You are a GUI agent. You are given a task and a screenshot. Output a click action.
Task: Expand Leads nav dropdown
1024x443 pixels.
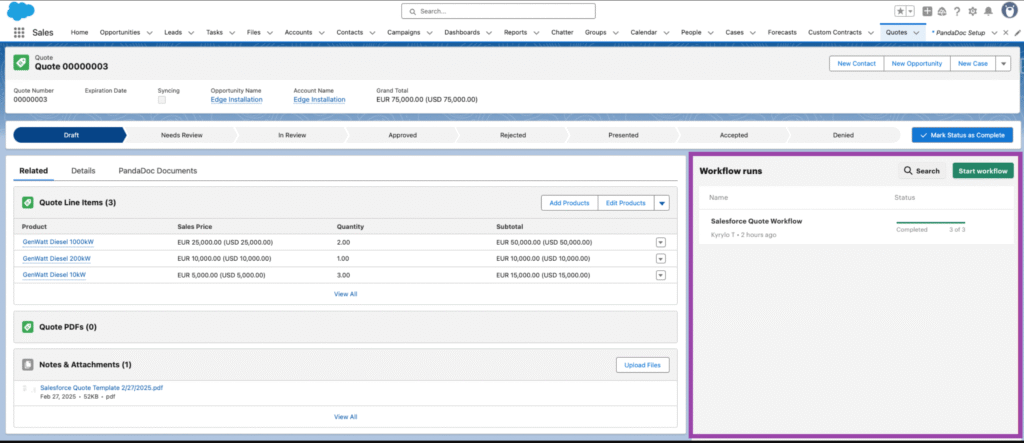(191, 32)
